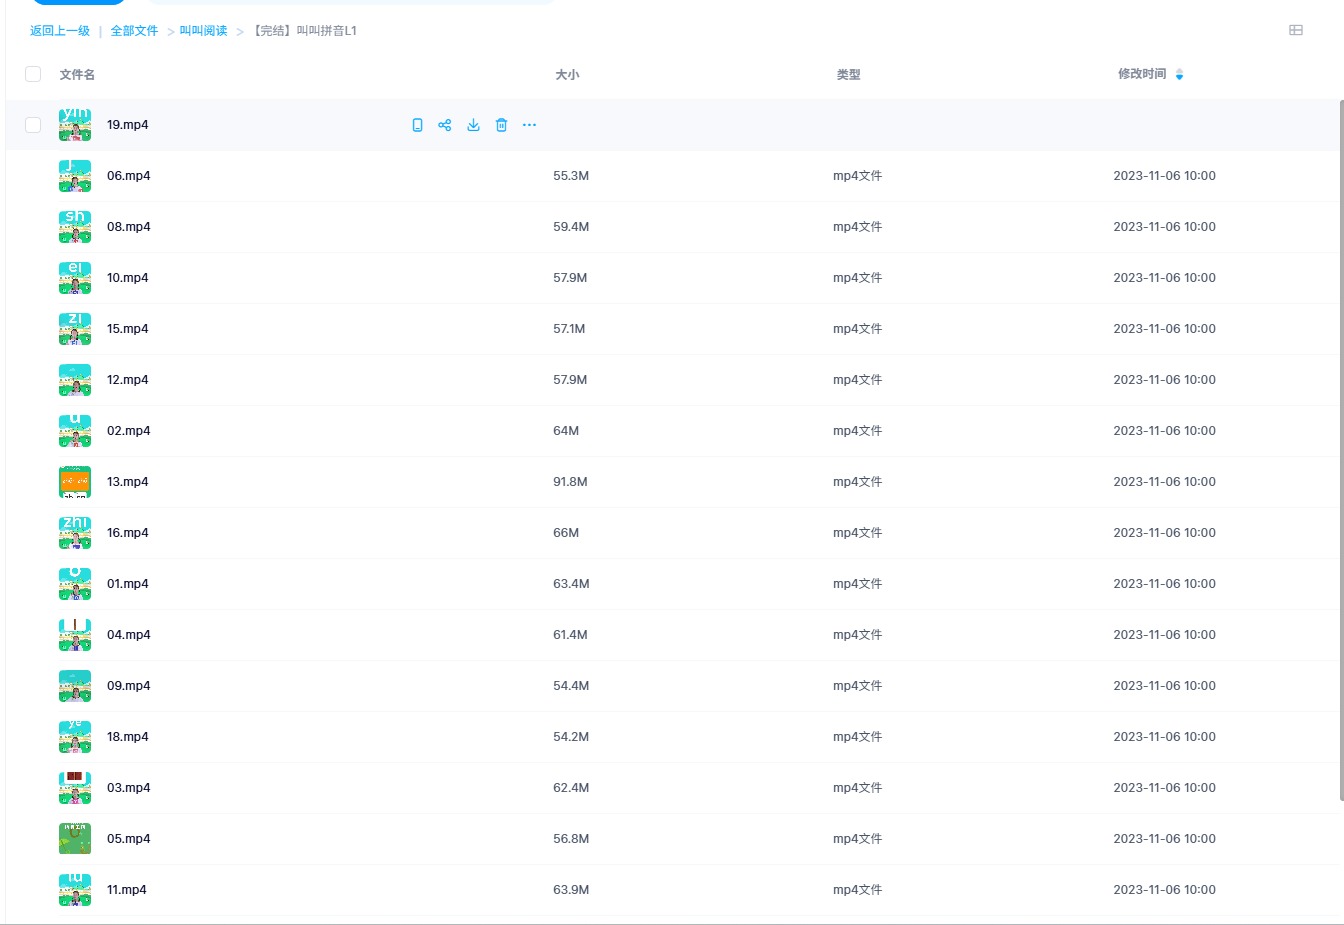This screenshot has width=1344, height=925.
Task: Sort by 修改时间 using sort arrows
Action: pos(1179,74)
